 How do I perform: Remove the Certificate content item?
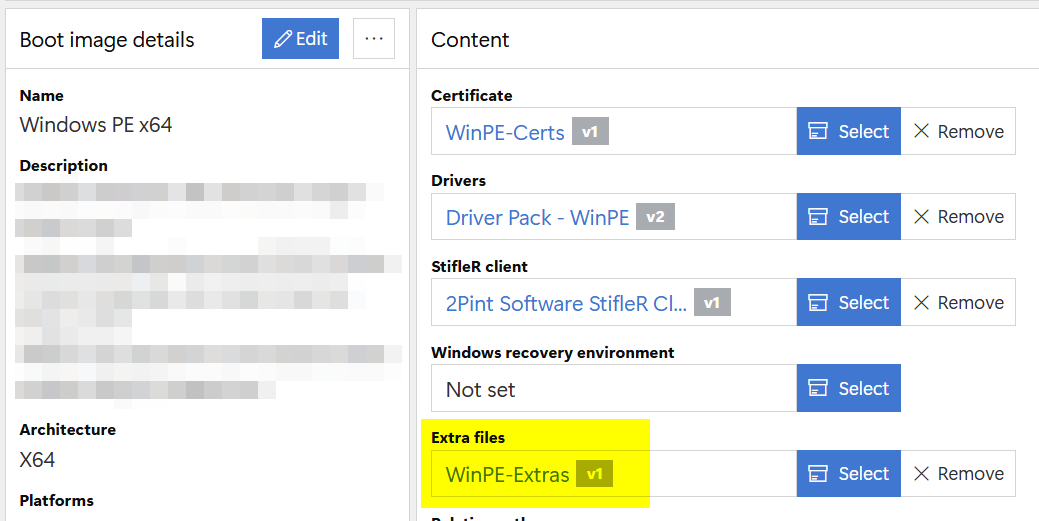click(958, 131)
